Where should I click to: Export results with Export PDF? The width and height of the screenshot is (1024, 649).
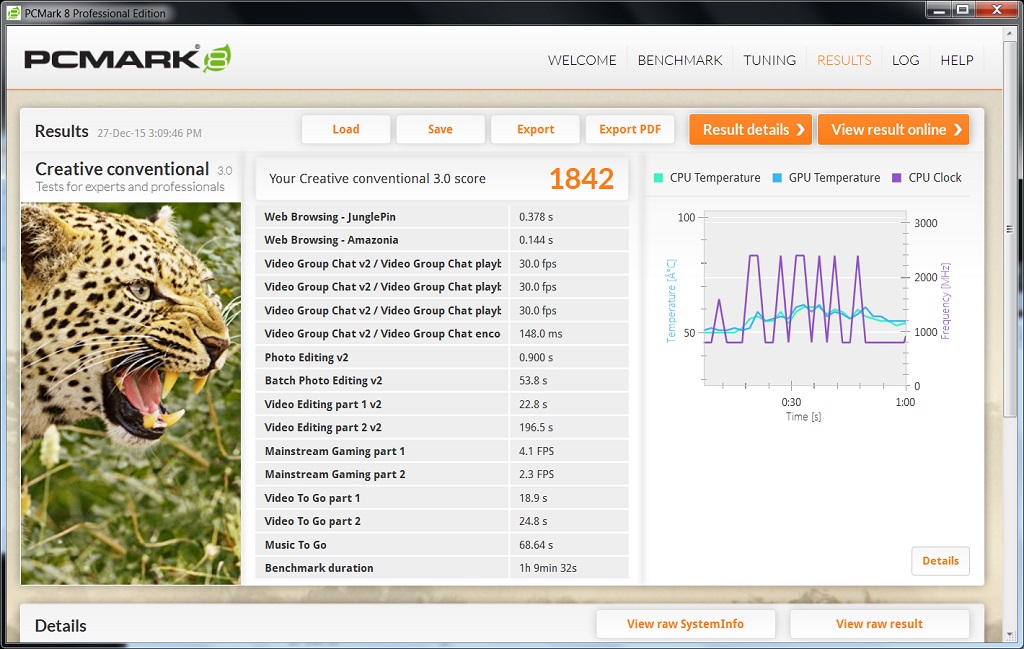(x=630, y=129)
